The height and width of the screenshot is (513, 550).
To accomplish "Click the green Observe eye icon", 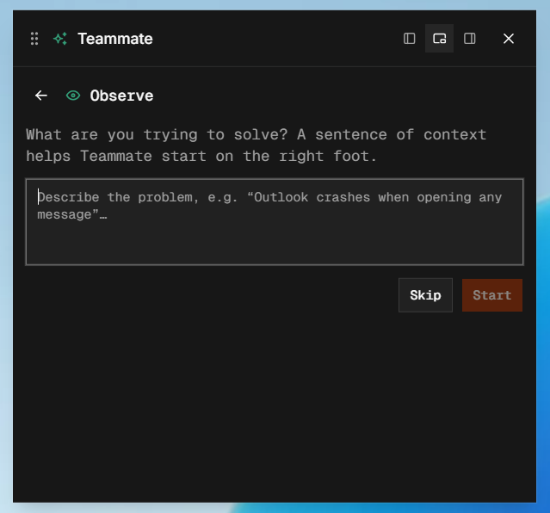I will 73,95.
